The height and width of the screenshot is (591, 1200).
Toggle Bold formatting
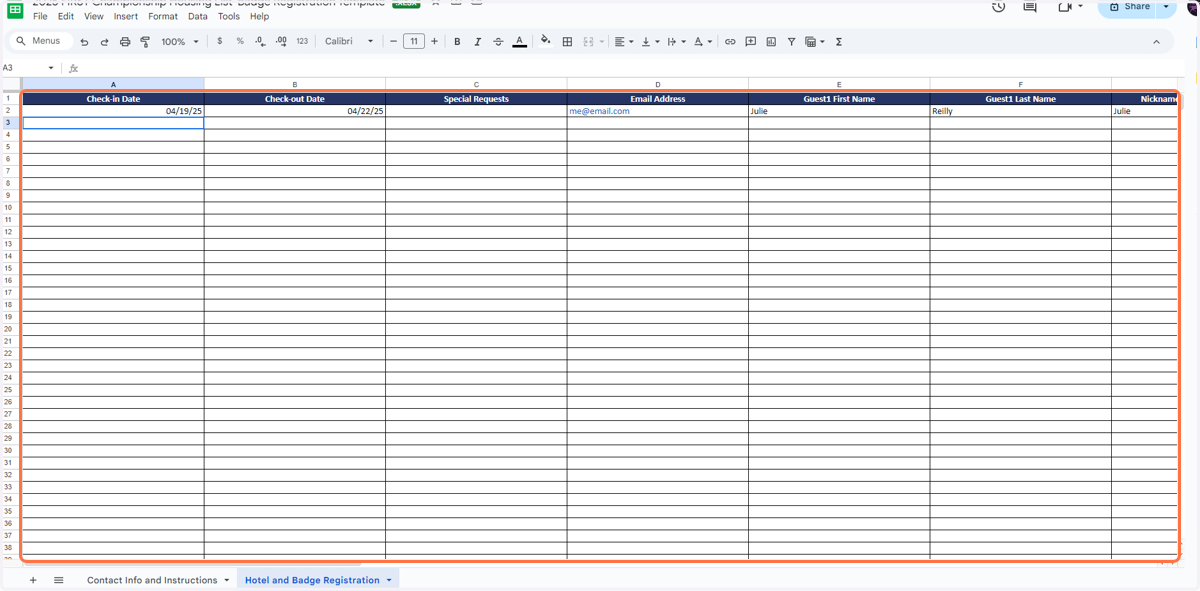(457, 41)
